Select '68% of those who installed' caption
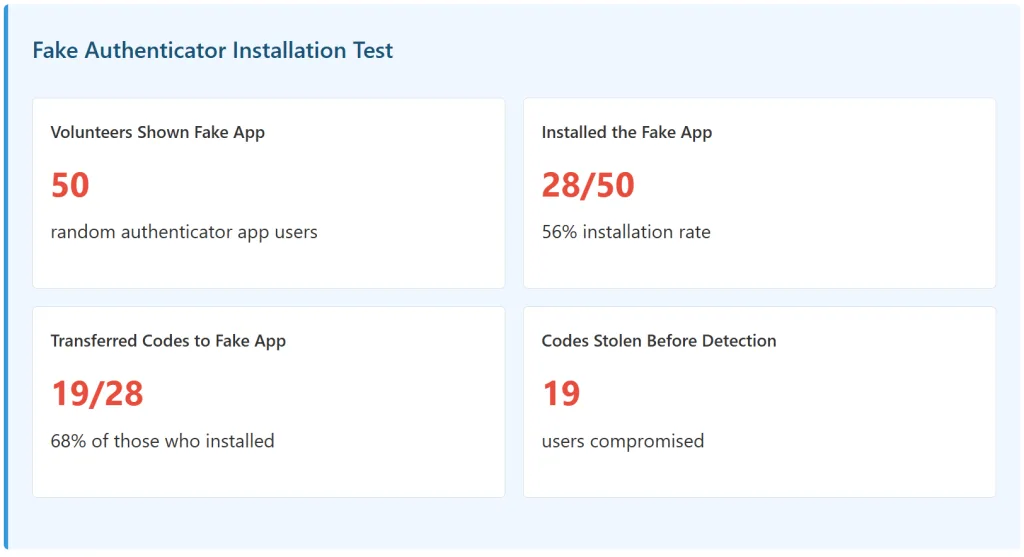1024x557 pixels. 162,441
